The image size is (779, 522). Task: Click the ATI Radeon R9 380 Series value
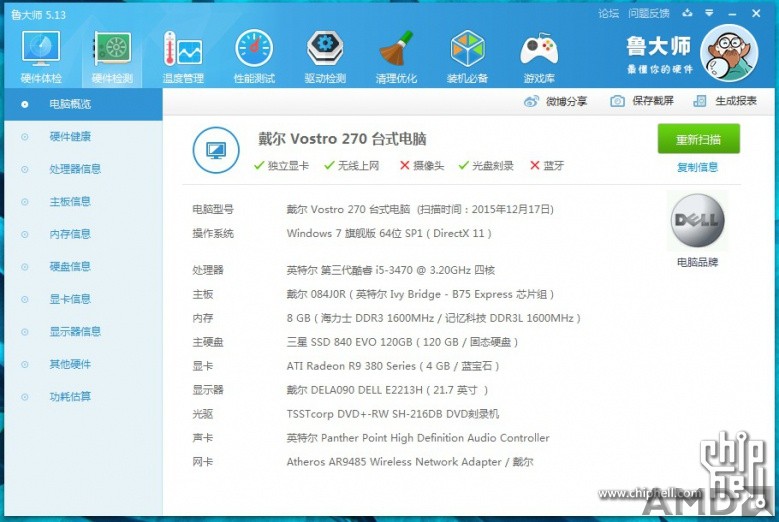point(392,367)
